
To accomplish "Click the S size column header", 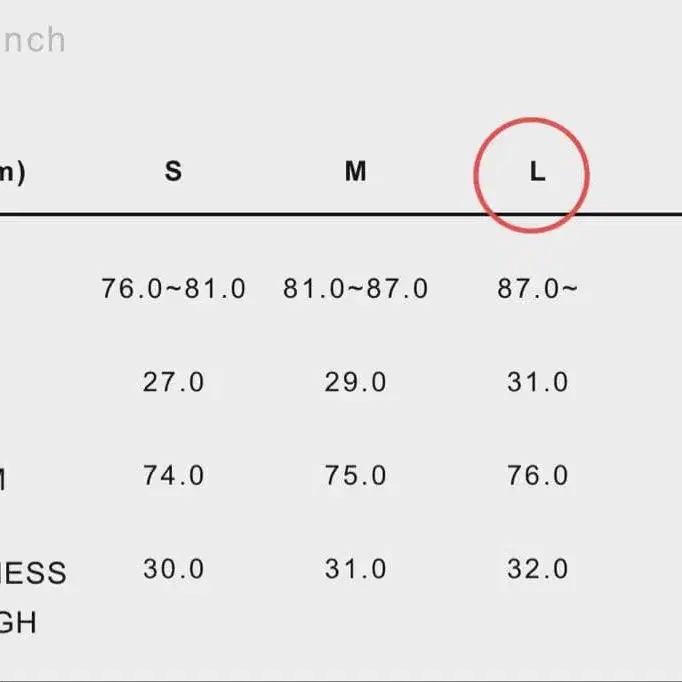I will (x=173, y=172).
